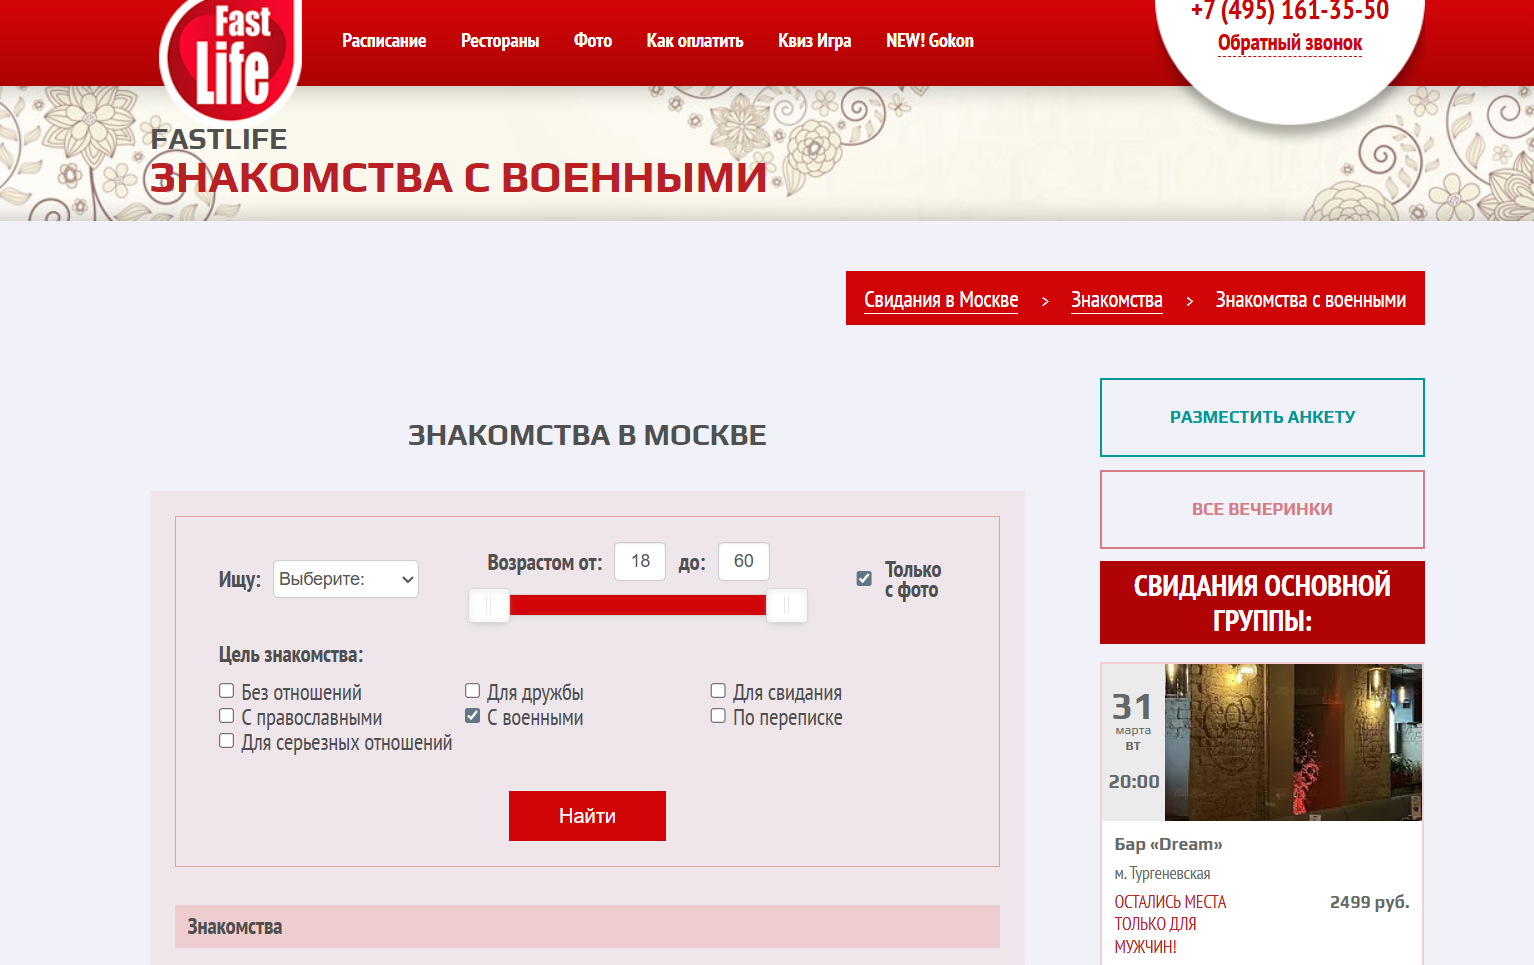
Task: Open the Рестораны menu item
Action: pyautogui.click(x=500, y=41)
